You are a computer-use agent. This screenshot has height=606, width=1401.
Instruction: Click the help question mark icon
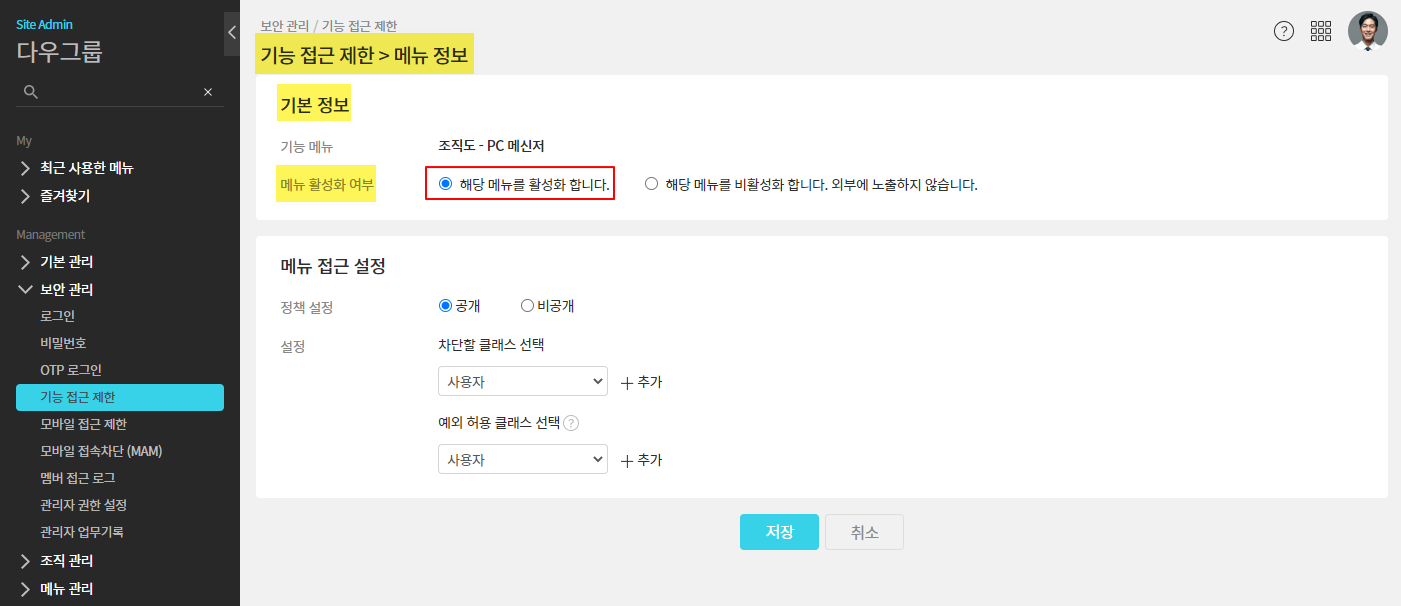point(1284,31)
